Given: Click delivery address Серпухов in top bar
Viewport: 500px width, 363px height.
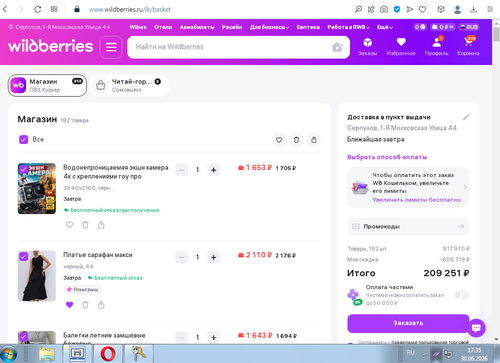Looking at the screenshot, I should tap(59, 27).
